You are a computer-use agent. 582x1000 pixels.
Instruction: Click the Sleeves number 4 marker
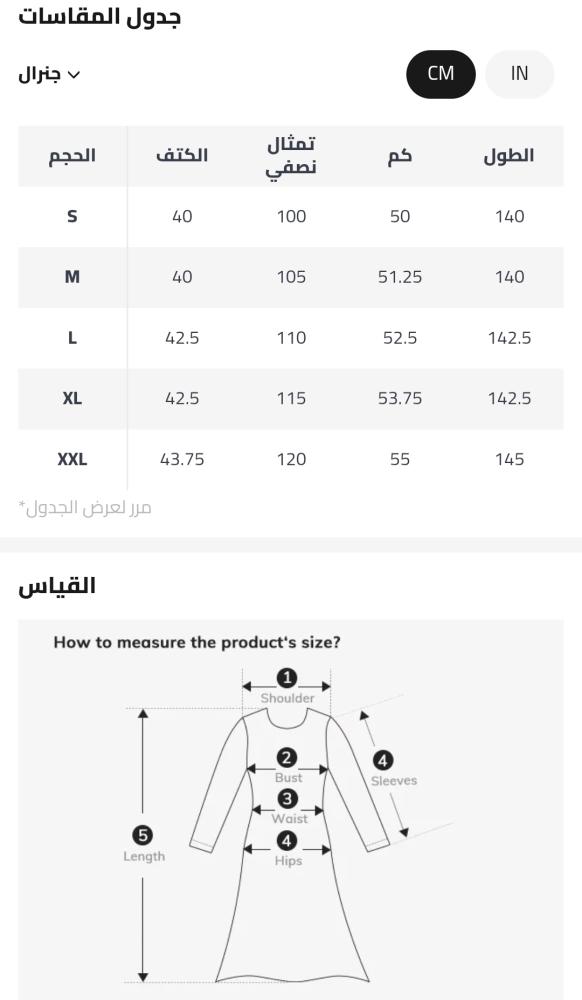(x=382, y=760)
